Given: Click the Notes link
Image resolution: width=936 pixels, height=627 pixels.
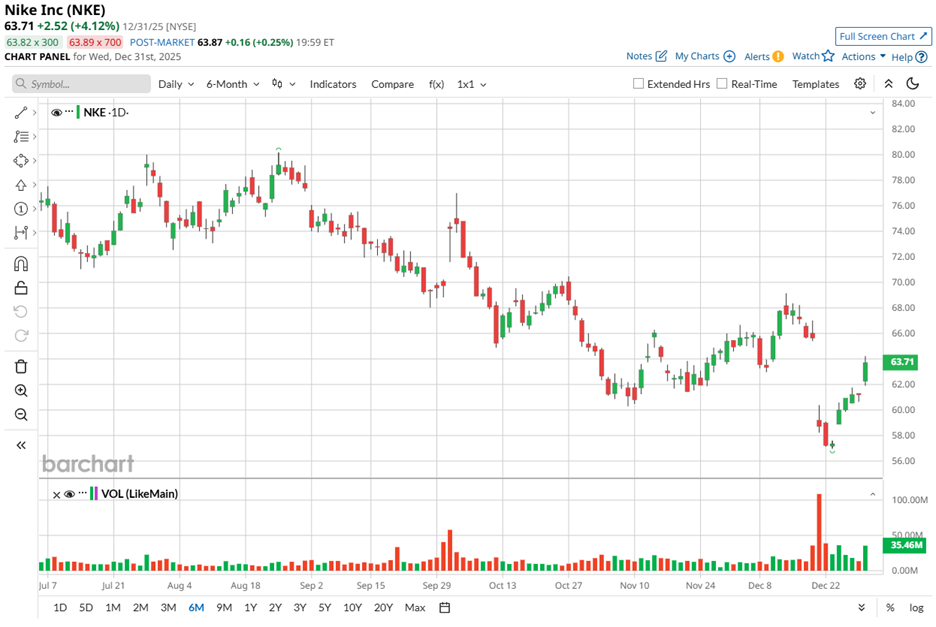Looking at the screenshot, I should (639, 56).
